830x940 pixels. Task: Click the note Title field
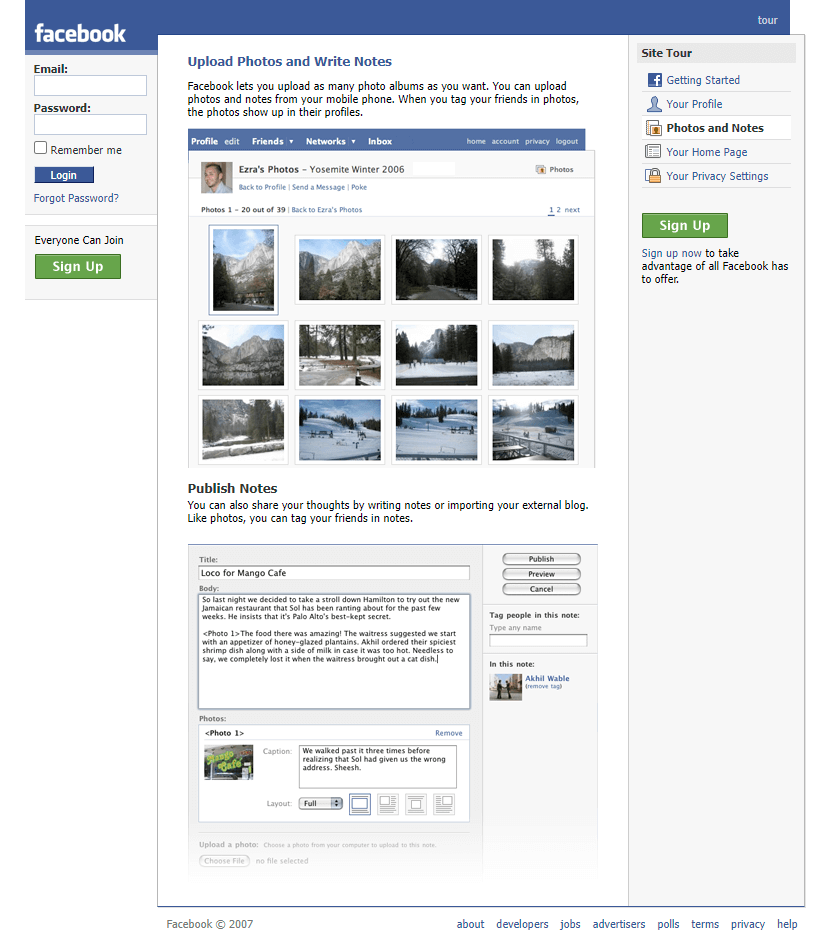click(x=334, y=573)
